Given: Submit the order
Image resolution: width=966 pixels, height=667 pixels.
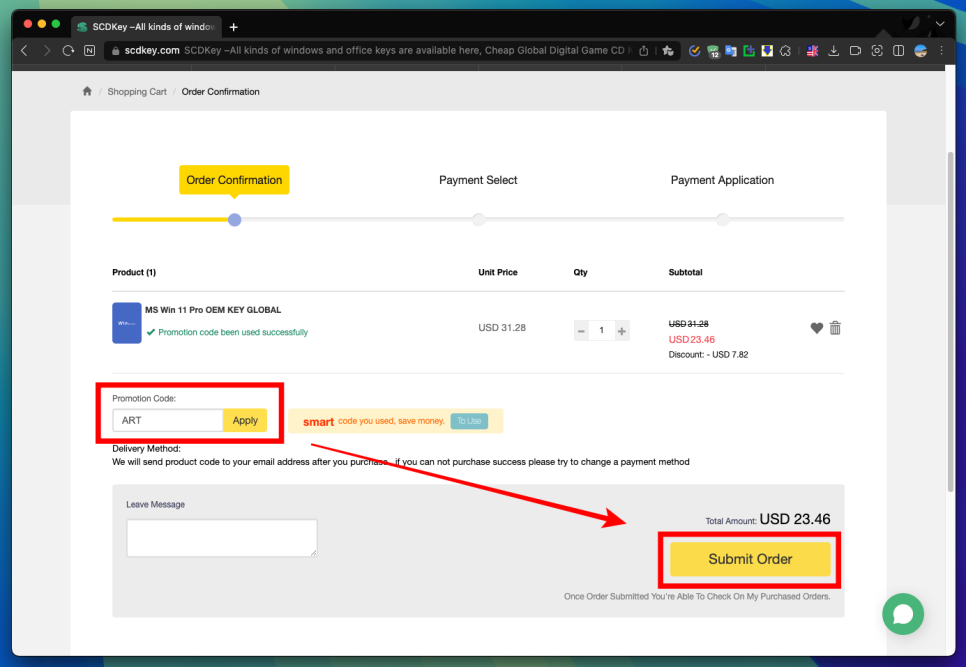Looking at the screenshot, I should coord(750,559).
